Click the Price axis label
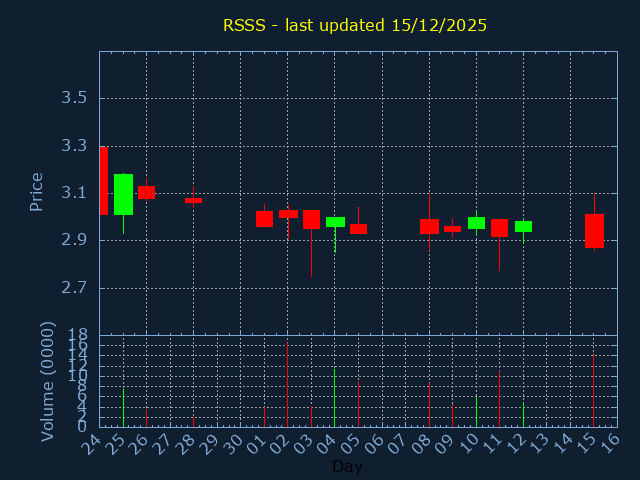Image resolution: width=640 pixels, height=480 pixels. 36,192
